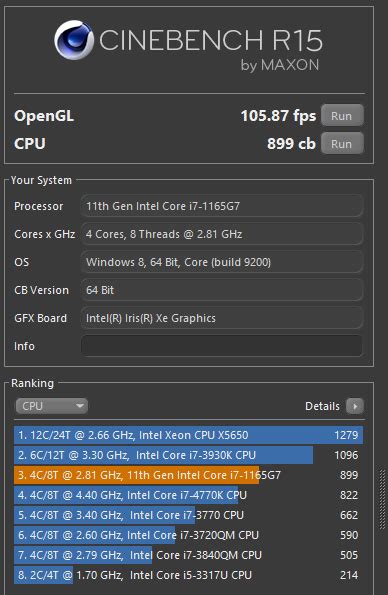Select ranking entry Intel Xeon CPU X5650
The height and width of the screenshot is (595, 388).
coord(188,435)
